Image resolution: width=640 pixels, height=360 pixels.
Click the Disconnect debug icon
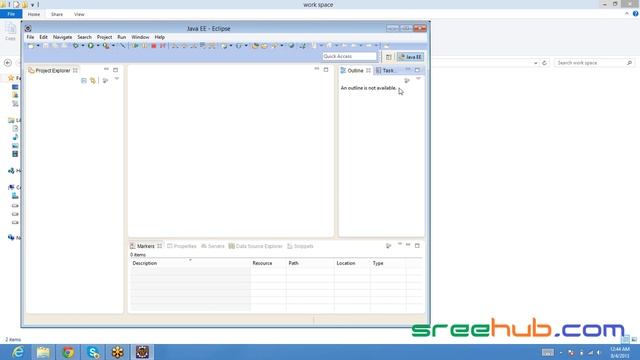click(x=163, y=46)
